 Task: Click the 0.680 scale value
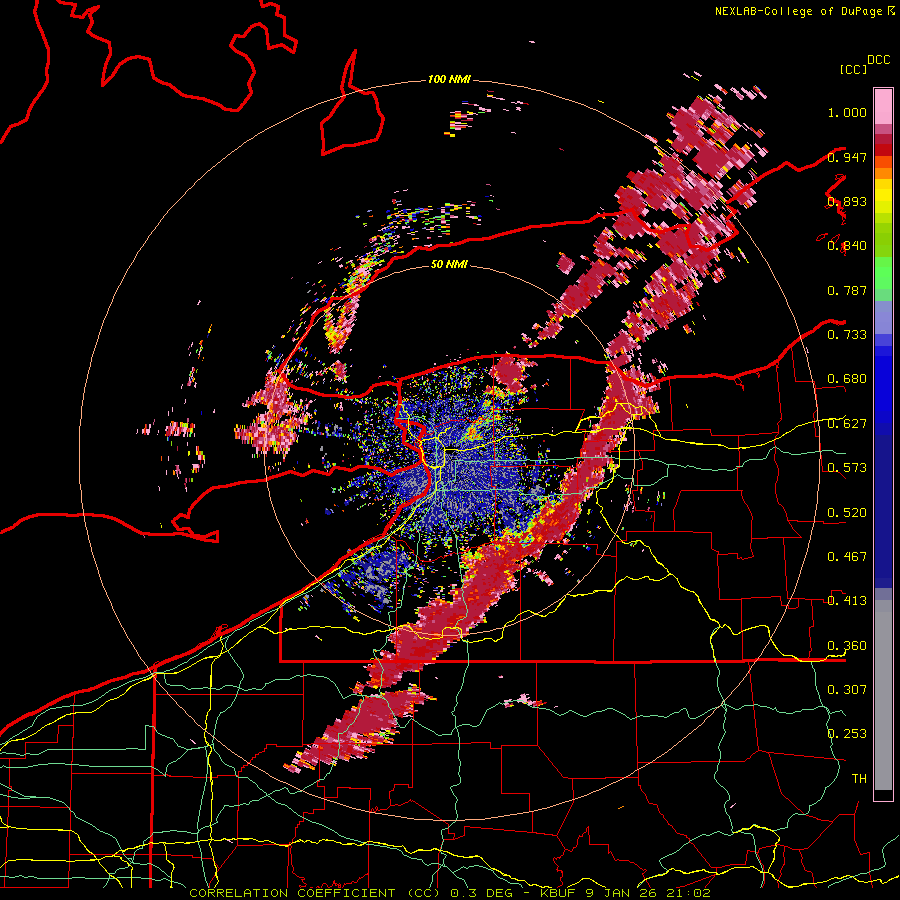[x=847, y=379]
